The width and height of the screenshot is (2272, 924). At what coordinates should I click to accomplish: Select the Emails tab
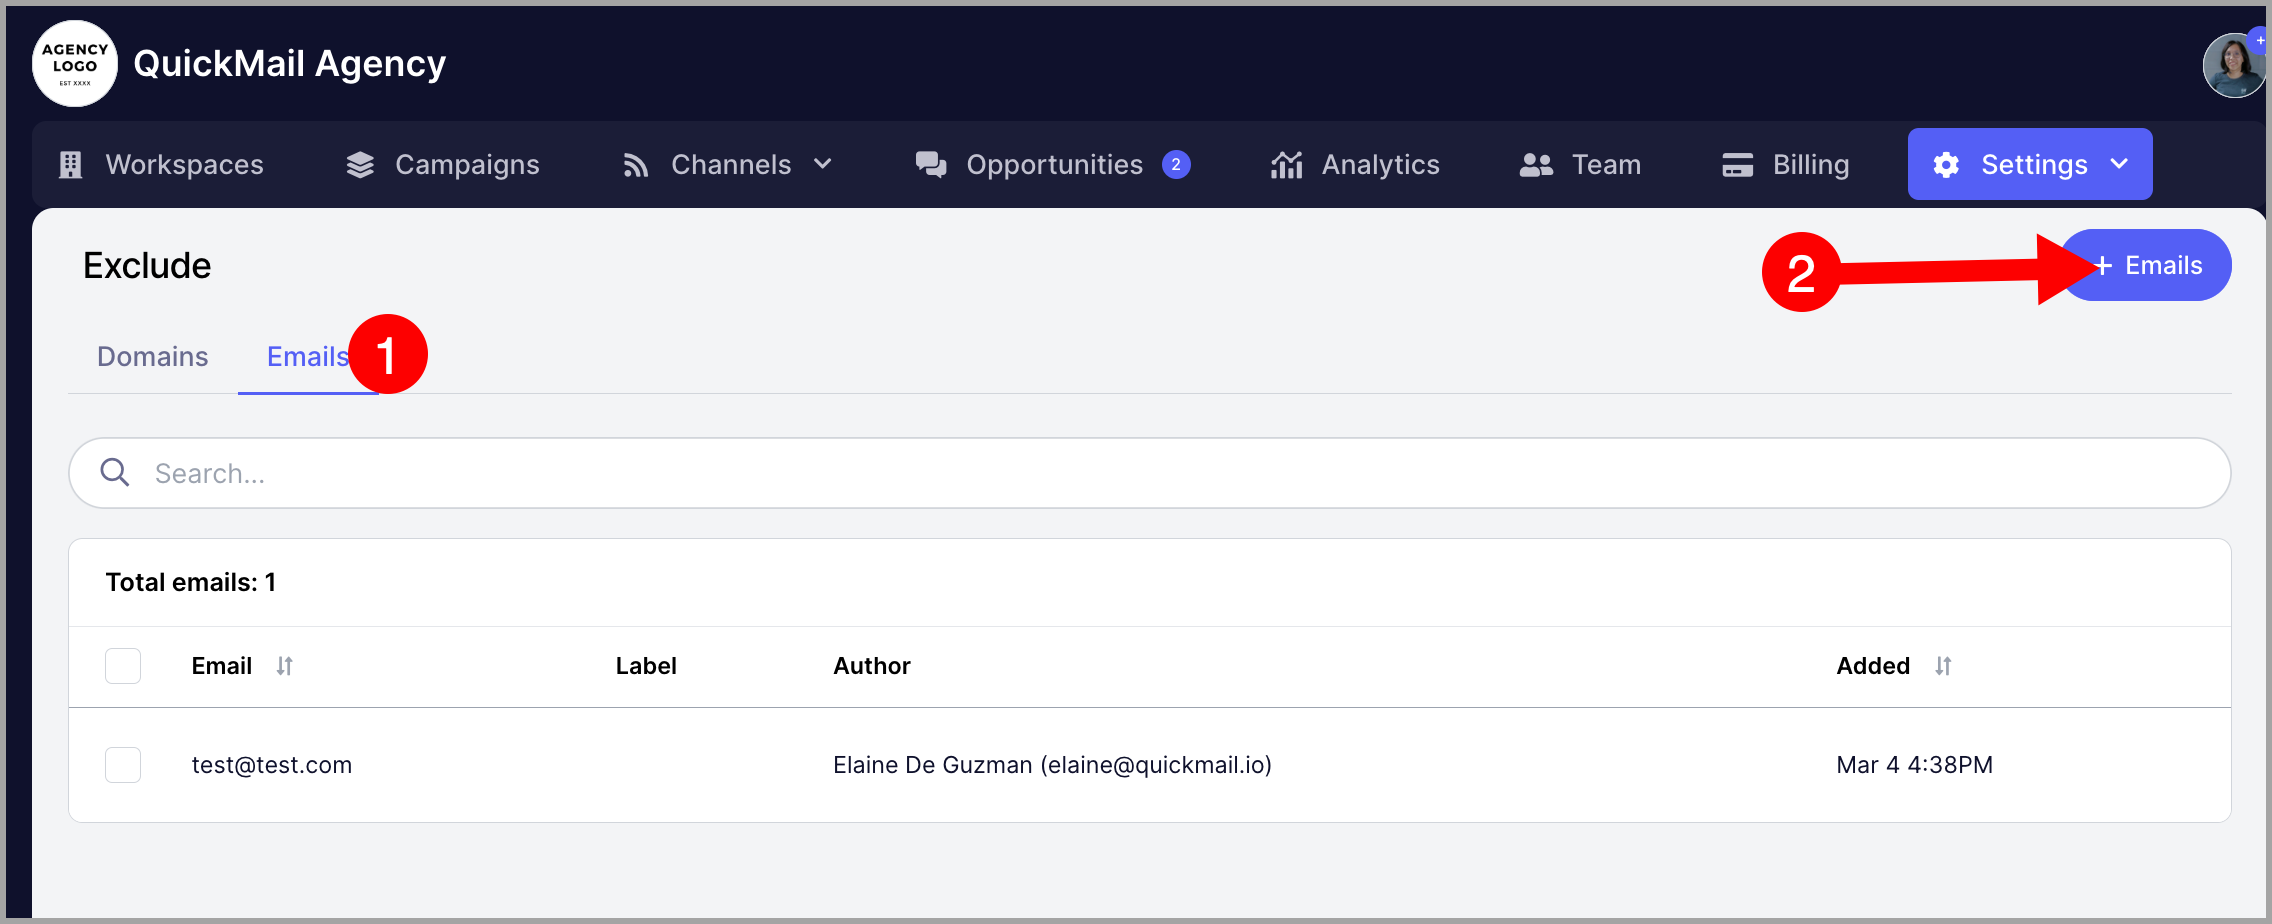pos(308,357)
